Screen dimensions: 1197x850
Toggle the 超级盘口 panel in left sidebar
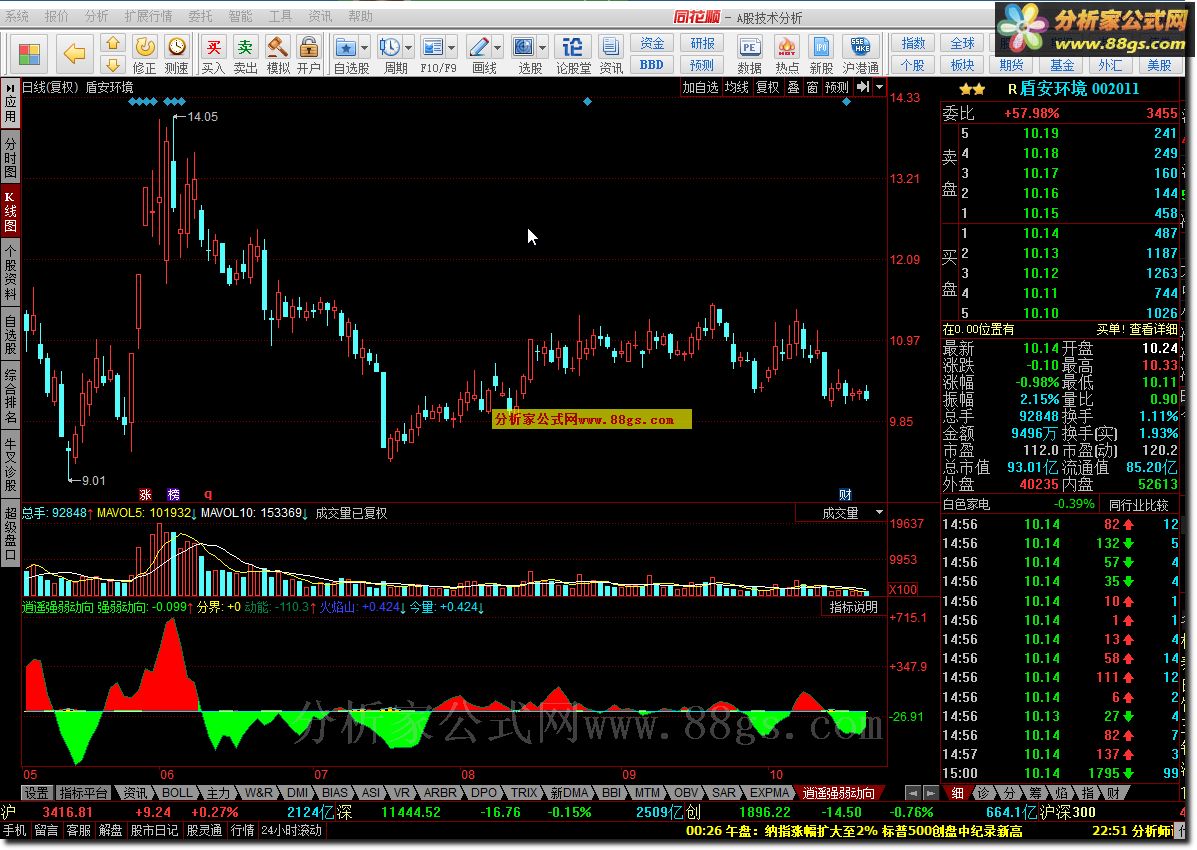click(x=11, y=535)
